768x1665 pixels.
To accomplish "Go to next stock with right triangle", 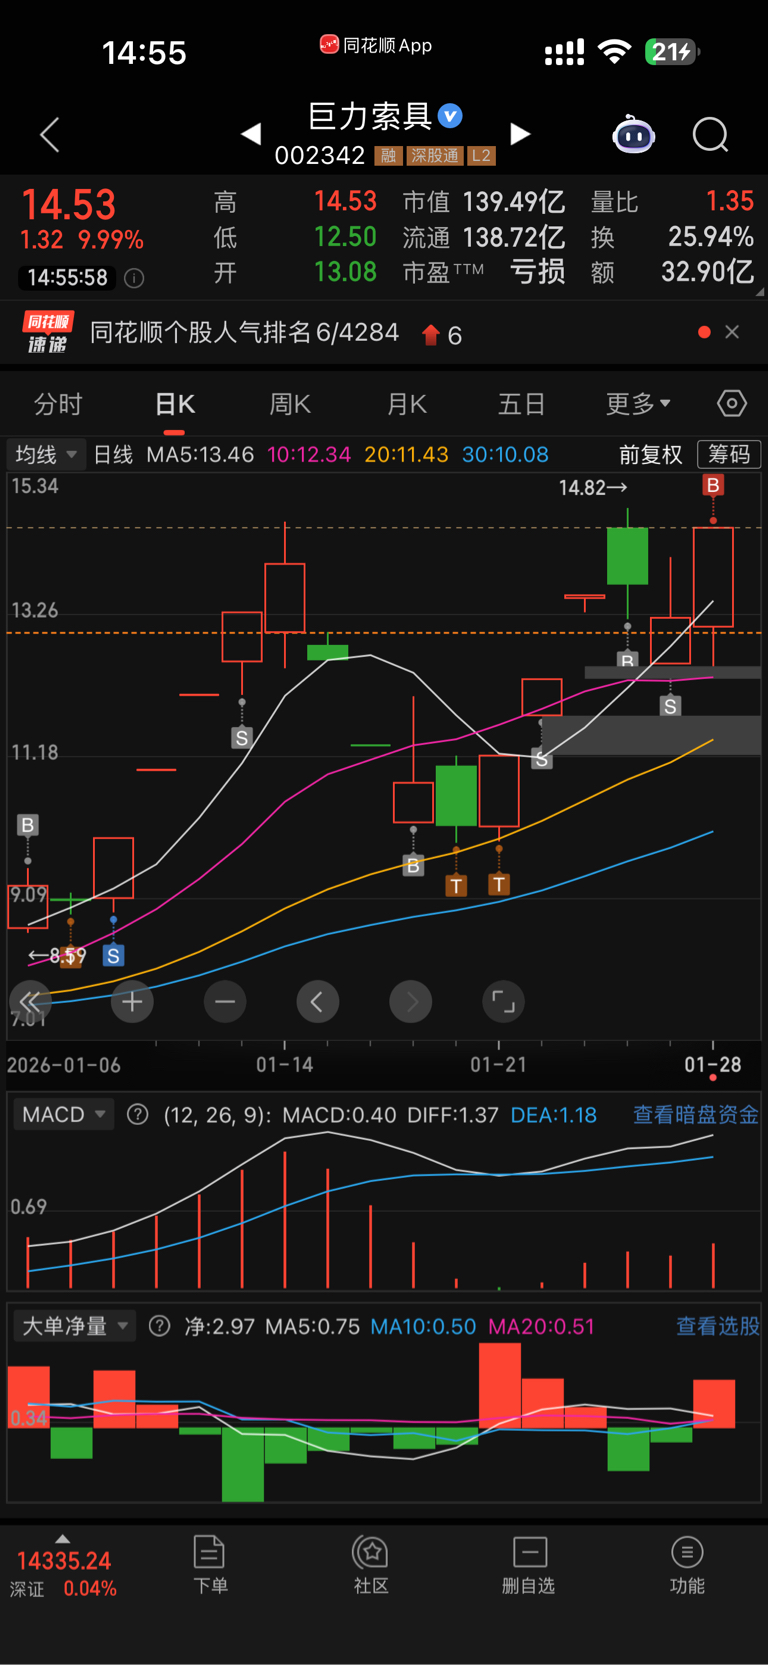I will pos(520,133).
